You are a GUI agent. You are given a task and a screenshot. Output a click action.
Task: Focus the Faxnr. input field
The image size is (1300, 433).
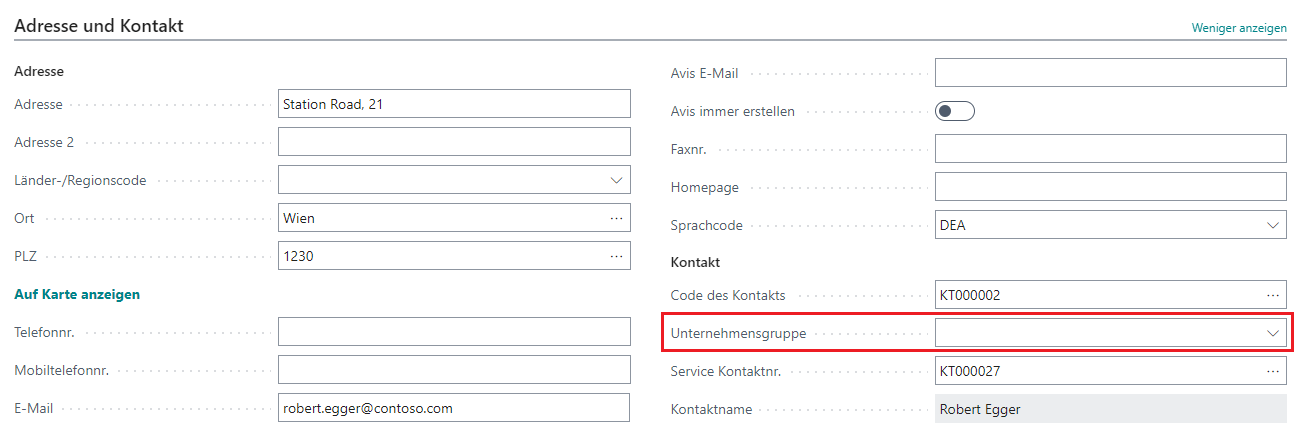coord(1111,149)
